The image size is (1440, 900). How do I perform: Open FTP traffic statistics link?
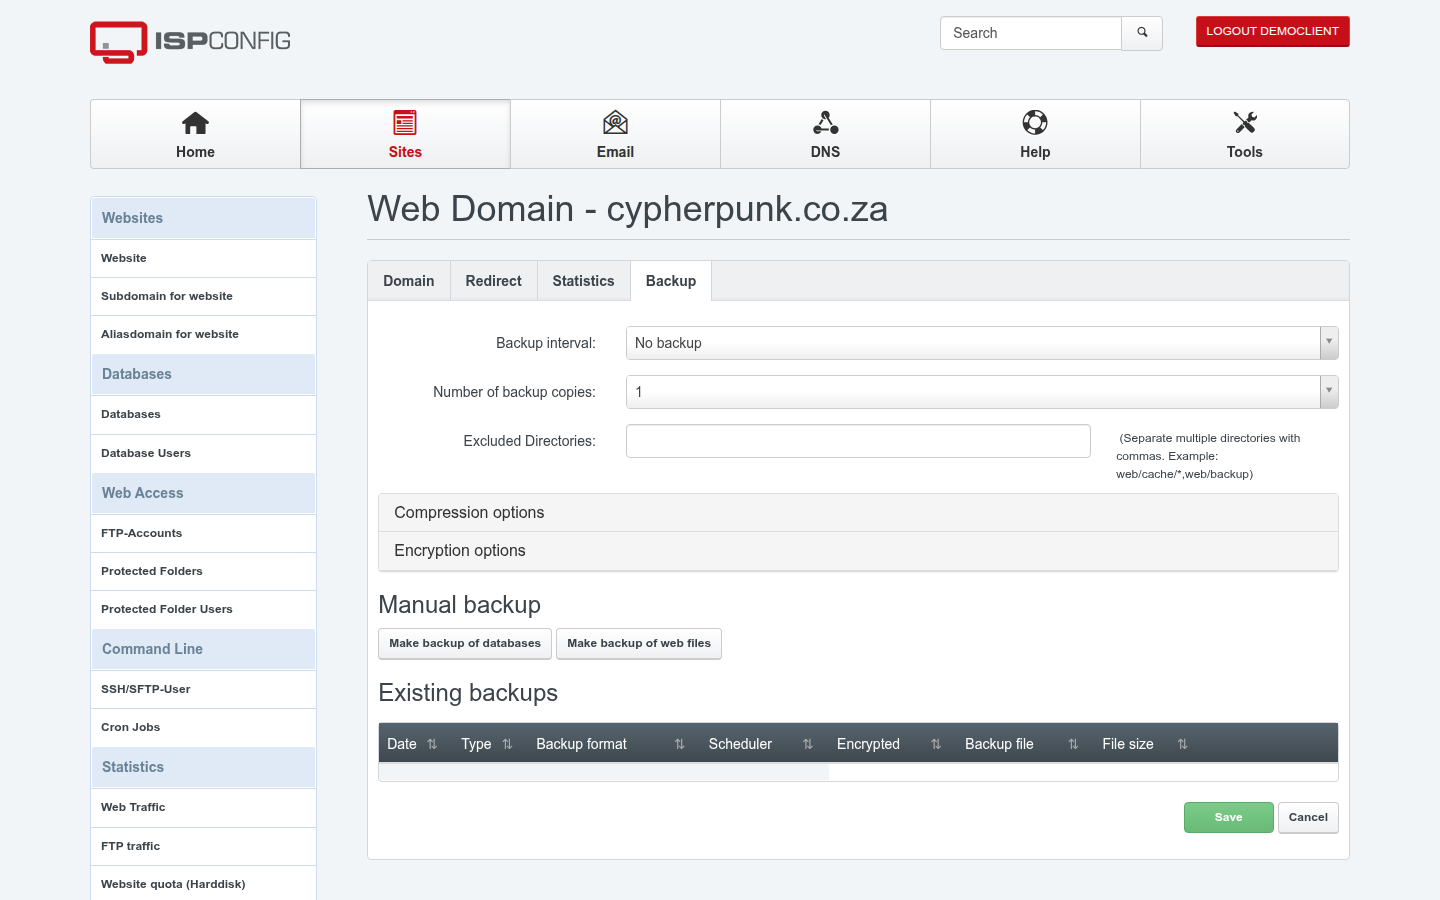point(204,847)
